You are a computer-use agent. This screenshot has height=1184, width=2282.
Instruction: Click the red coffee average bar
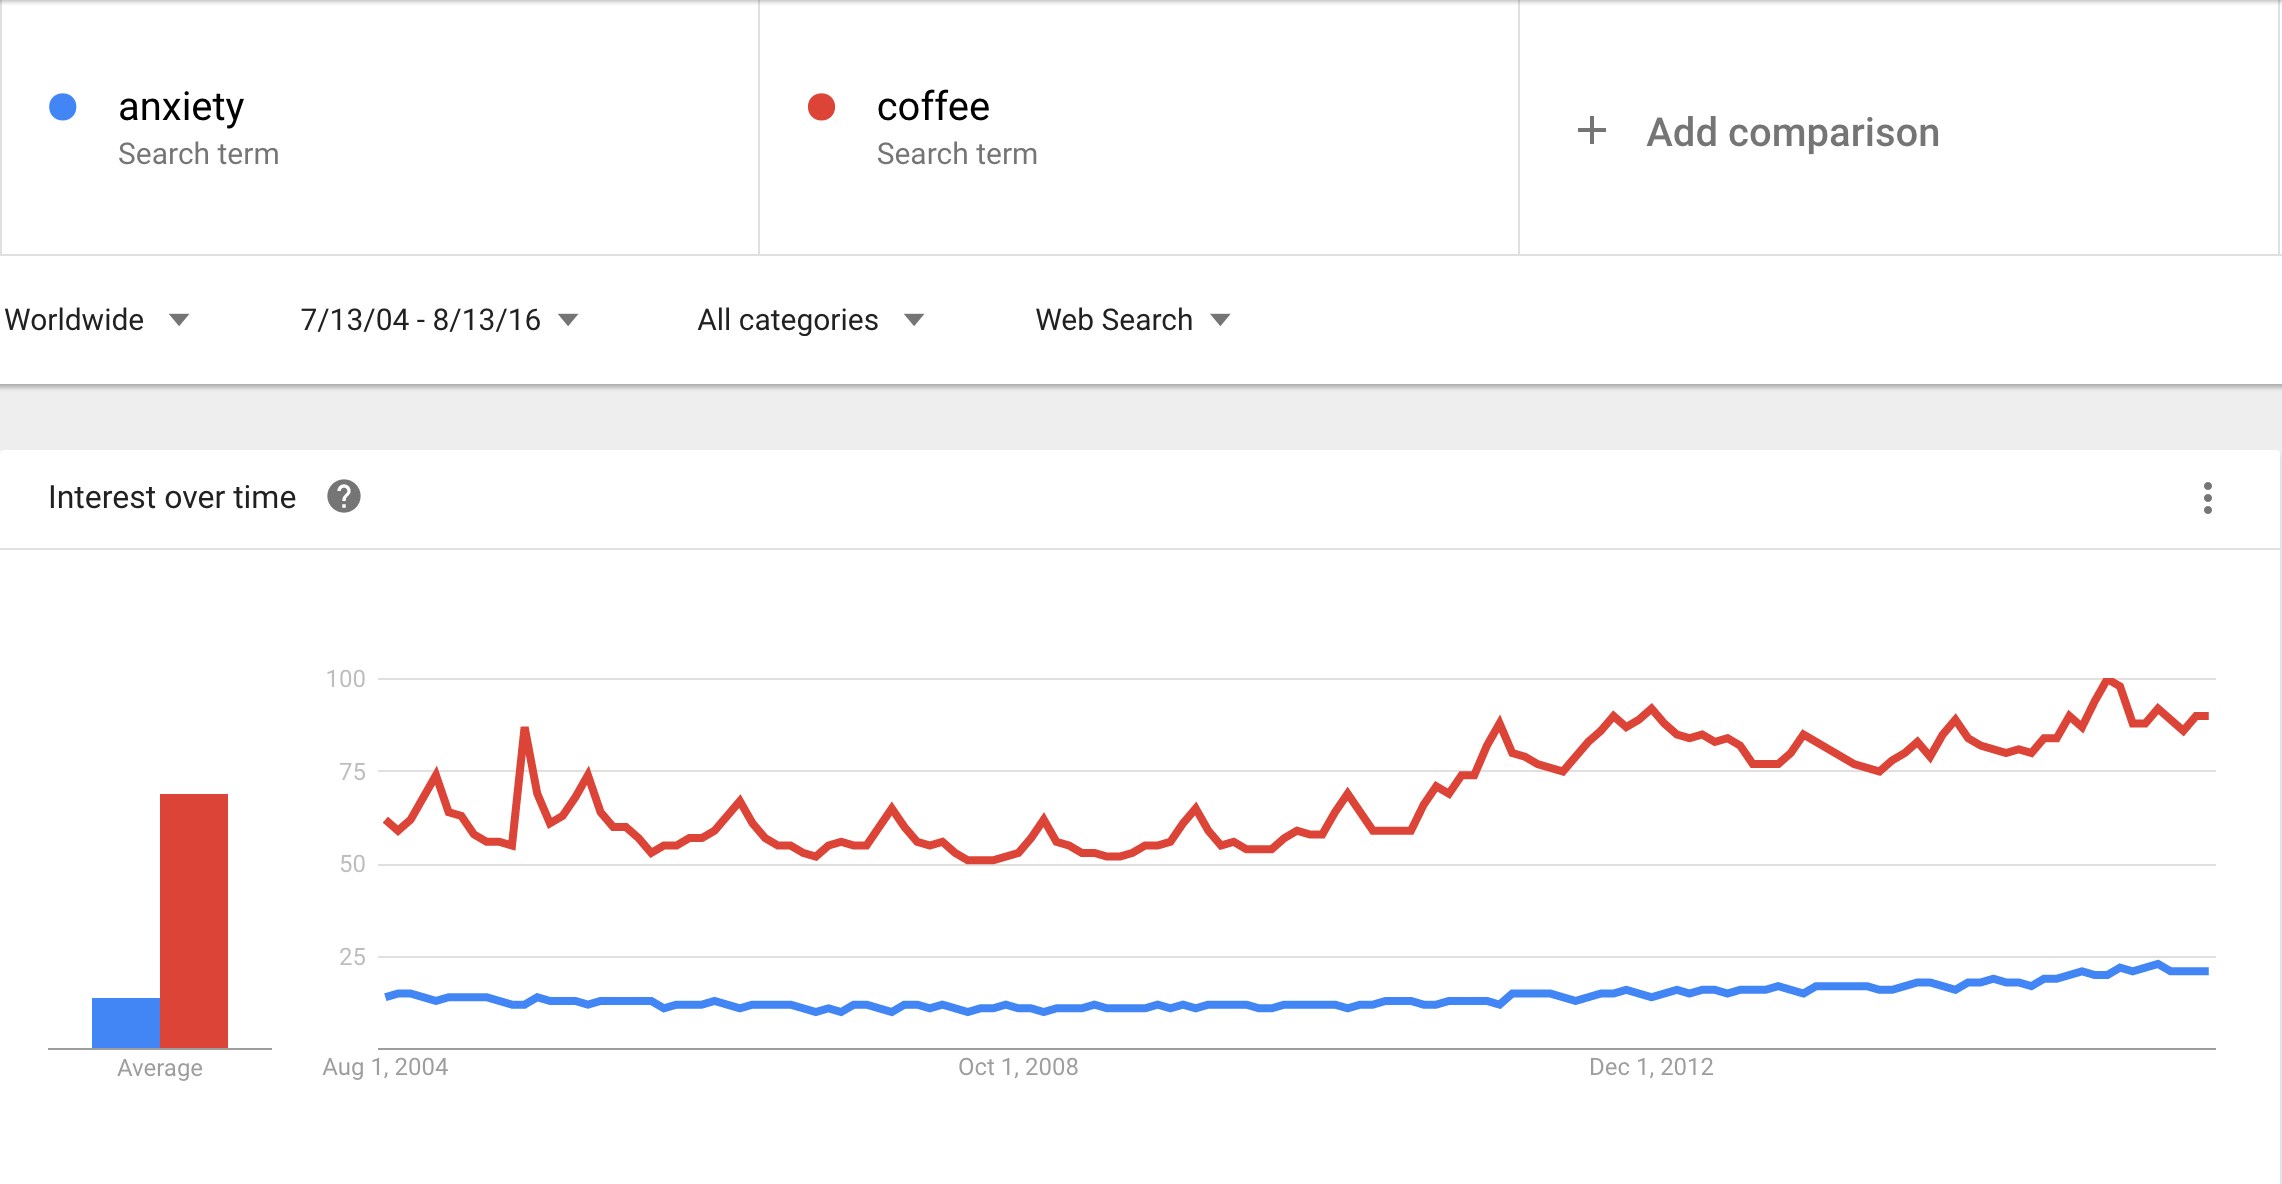(194, 921)
